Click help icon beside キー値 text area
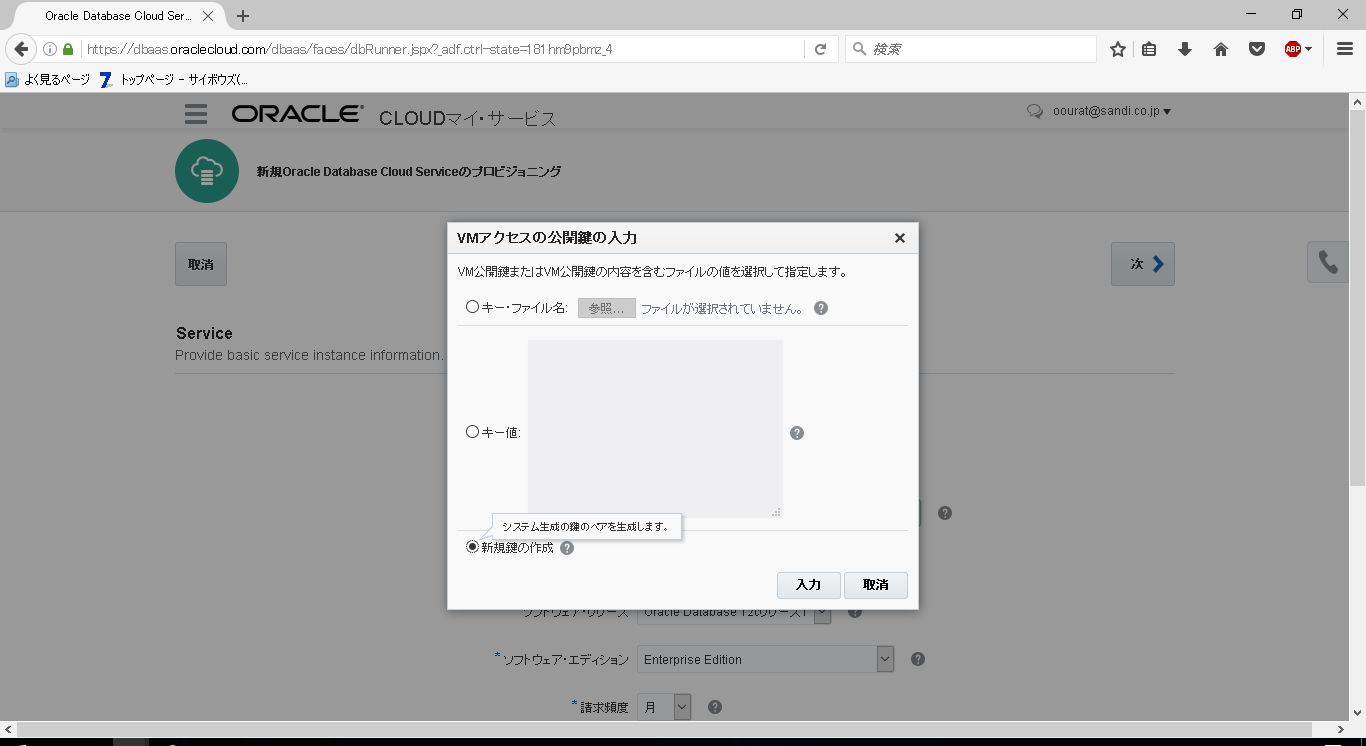The width and height of the screenshot is (1366, 746). pos(797,433)
